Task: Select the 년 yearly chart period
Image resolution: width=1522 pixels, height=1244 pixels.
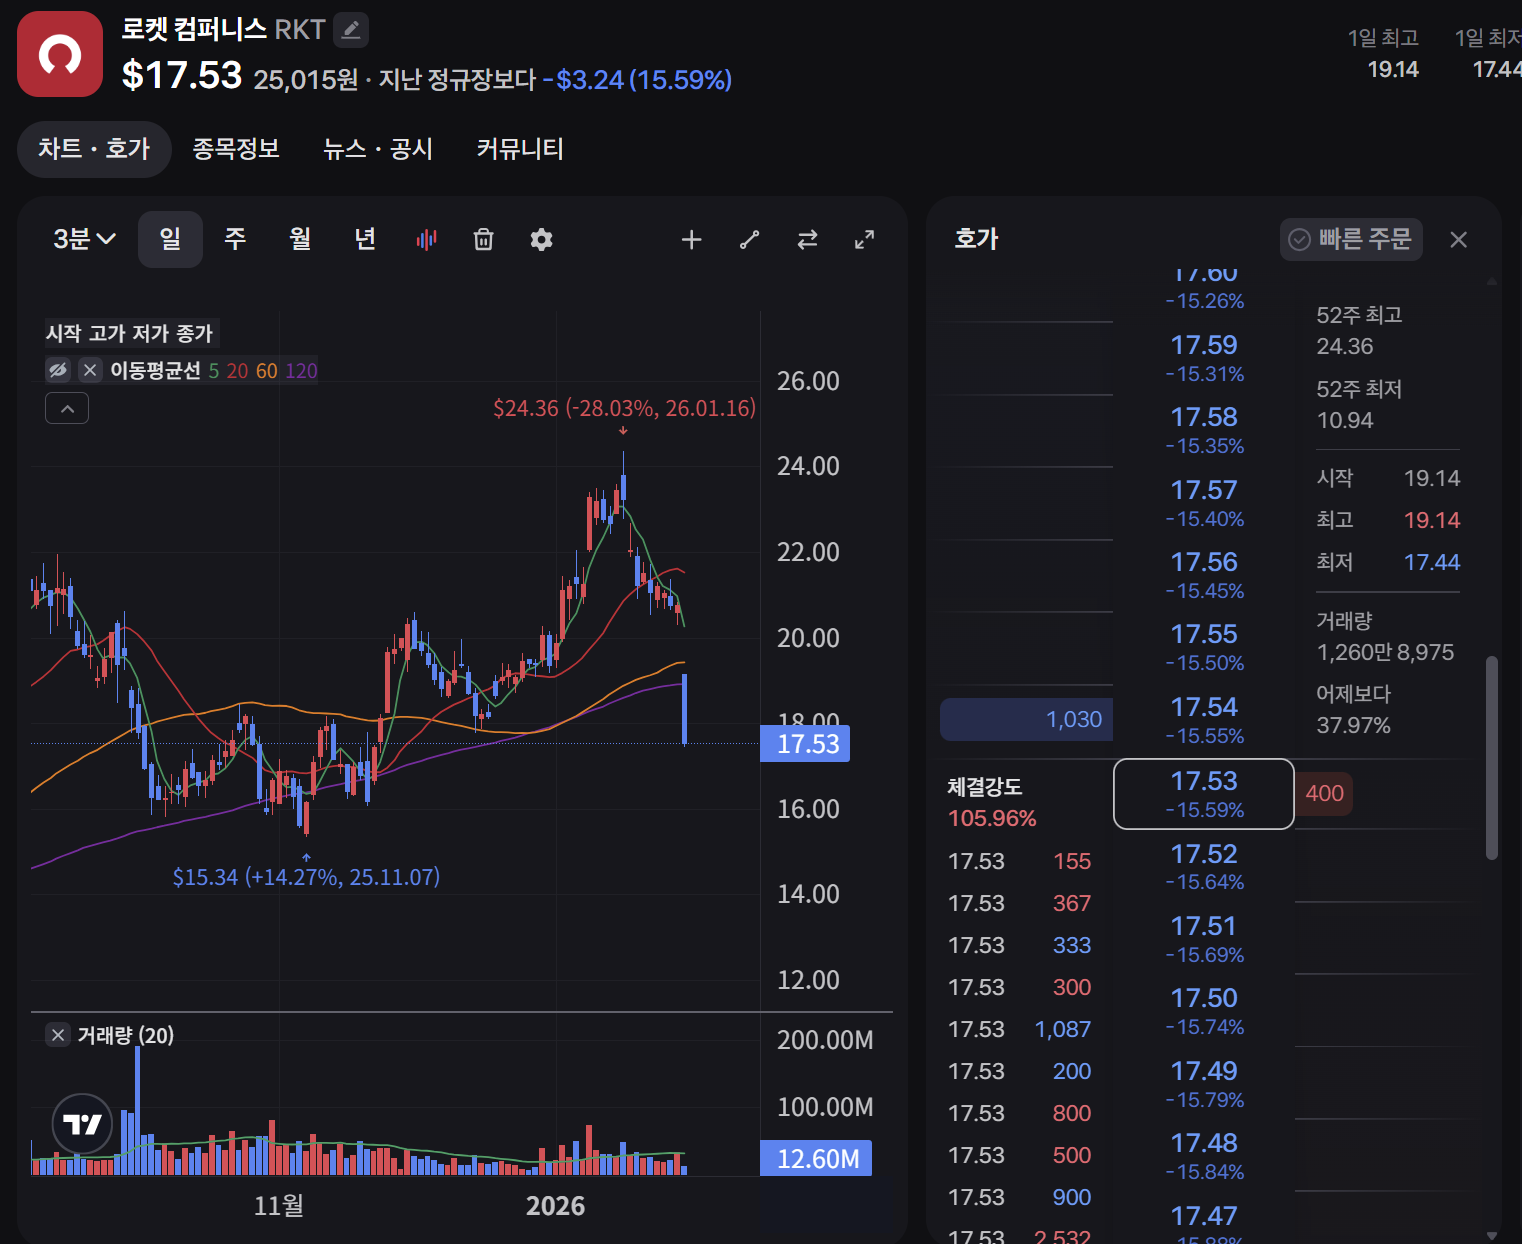Action: coord(365,239)
